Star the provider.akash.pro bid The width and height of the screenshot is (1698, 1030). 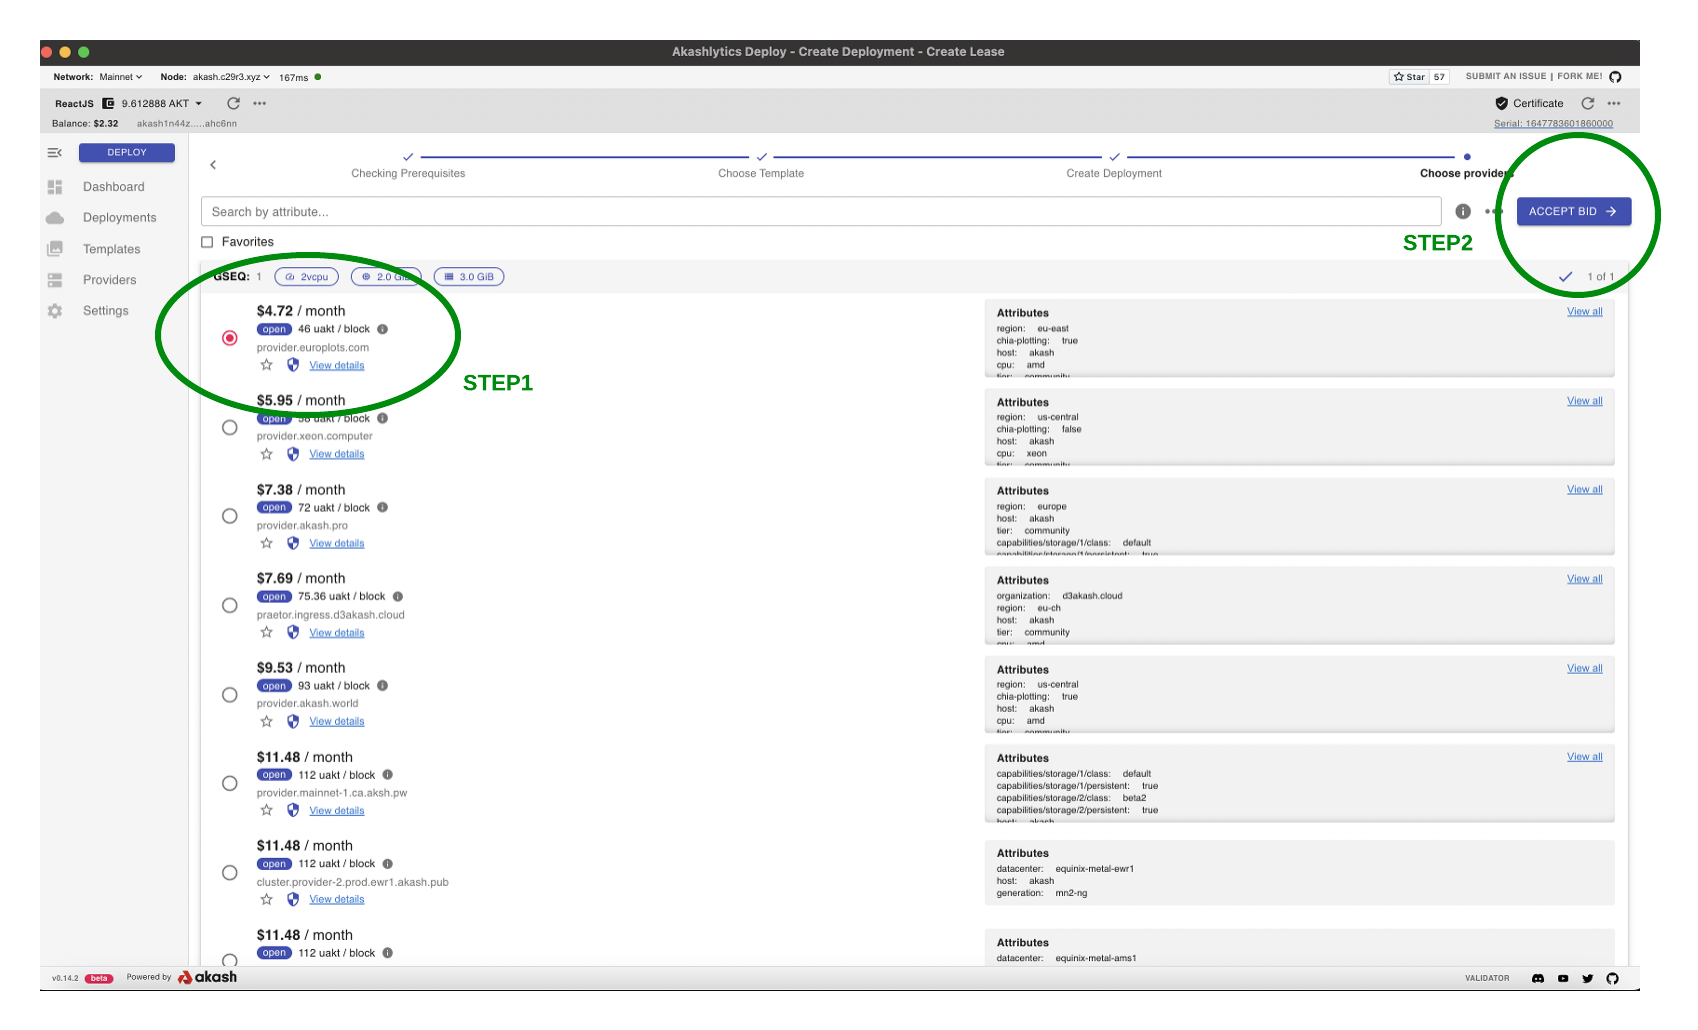266,543
